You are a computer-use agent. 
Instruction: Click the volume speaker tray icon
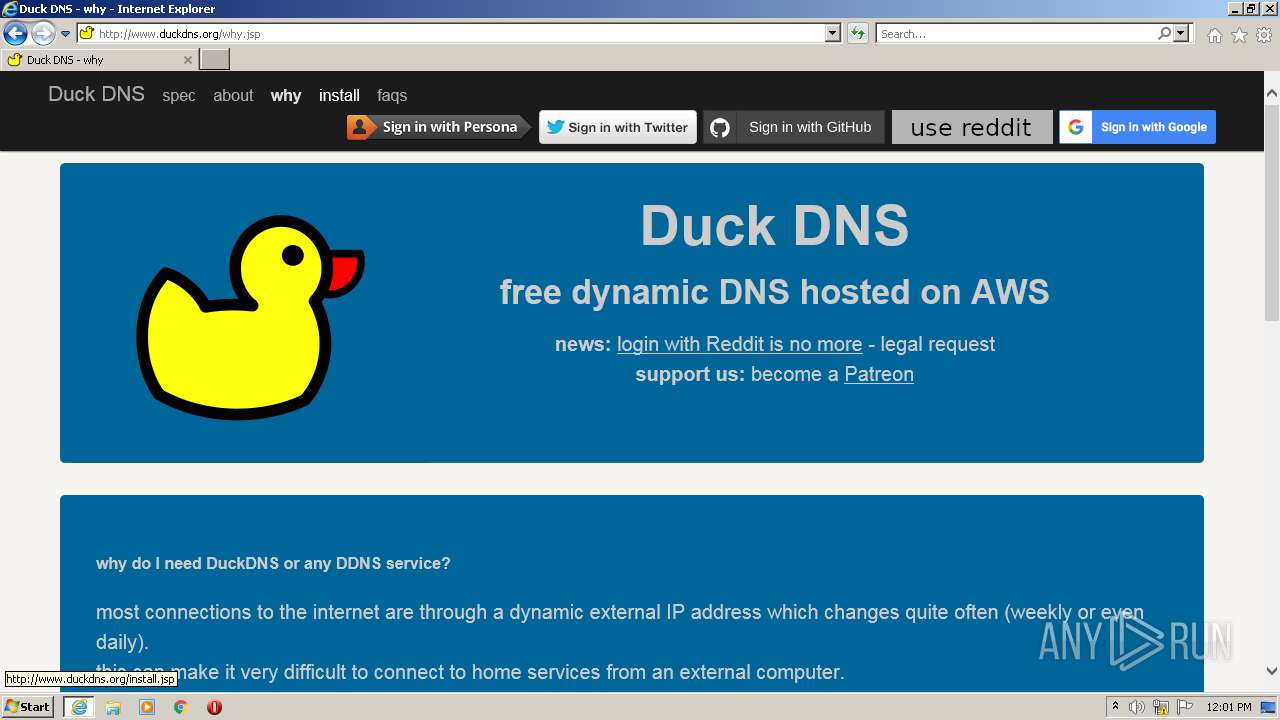coord(1137,707)
